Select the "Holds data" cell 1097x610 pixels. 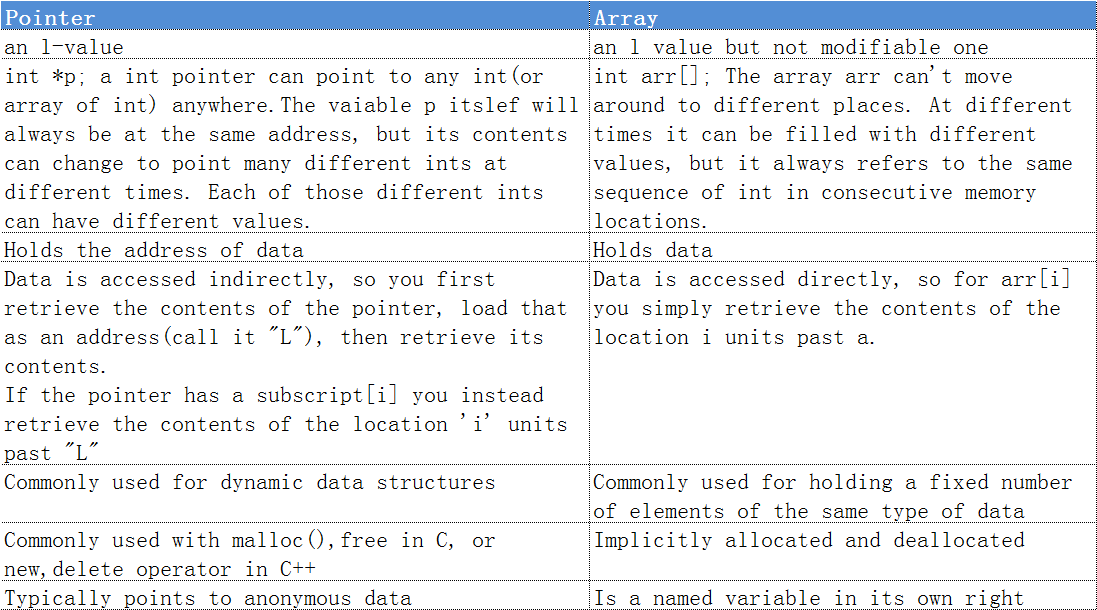coord(843,250)
